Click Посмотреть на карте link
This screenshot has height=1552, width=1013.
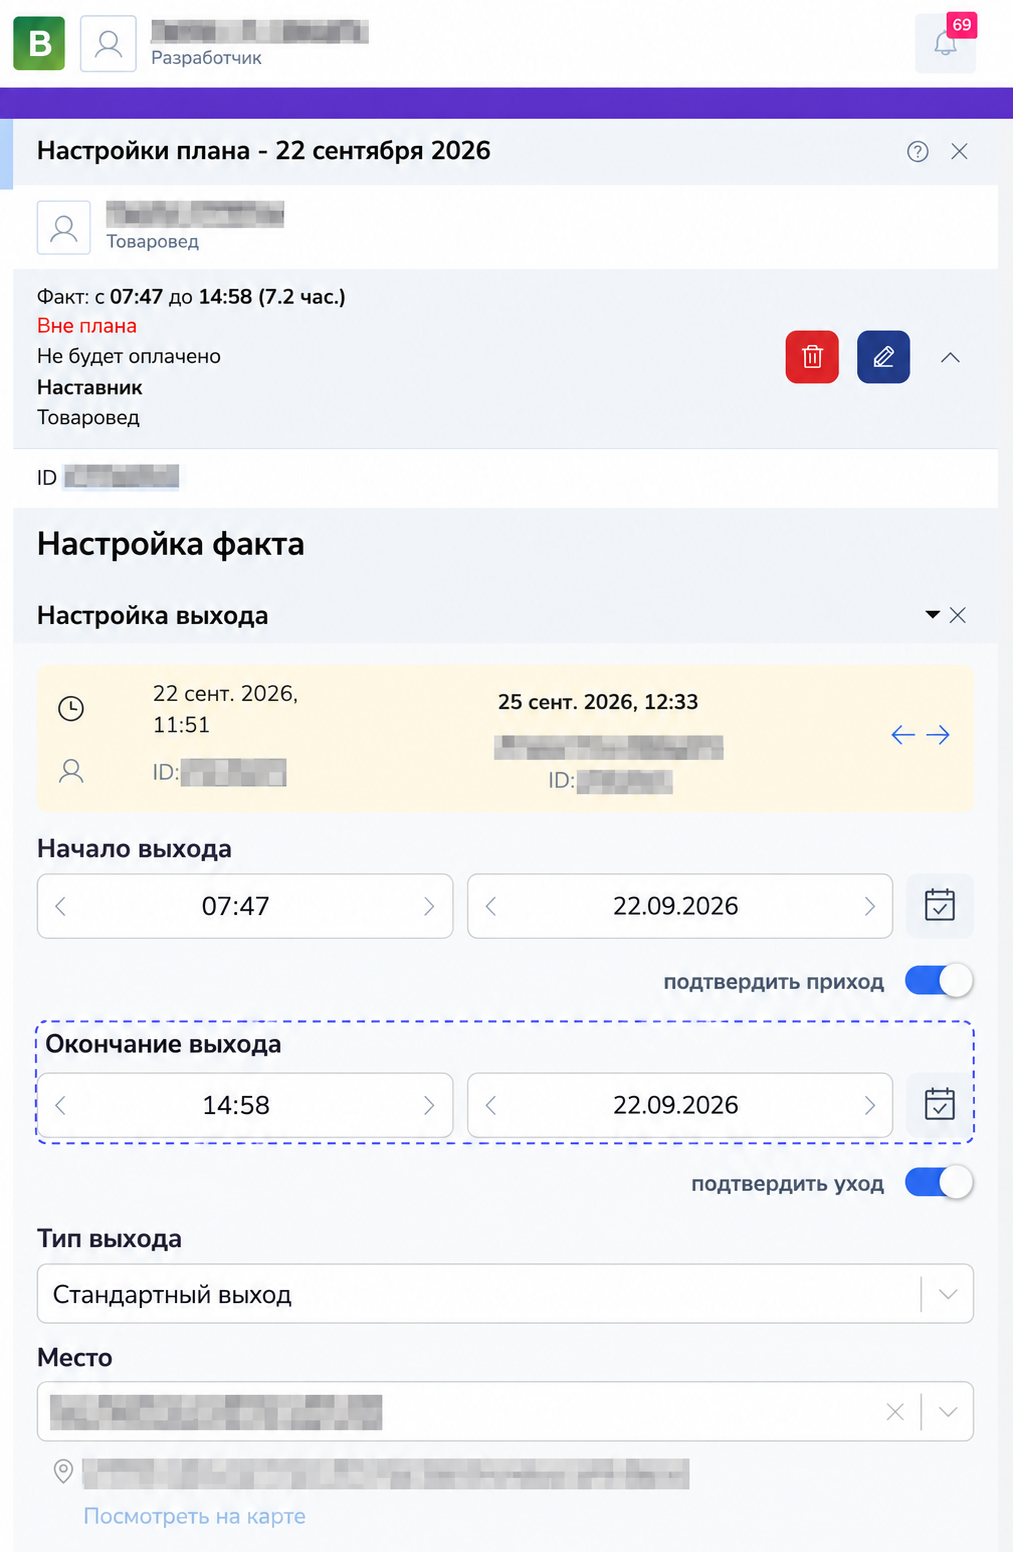tap(194, 1516)
